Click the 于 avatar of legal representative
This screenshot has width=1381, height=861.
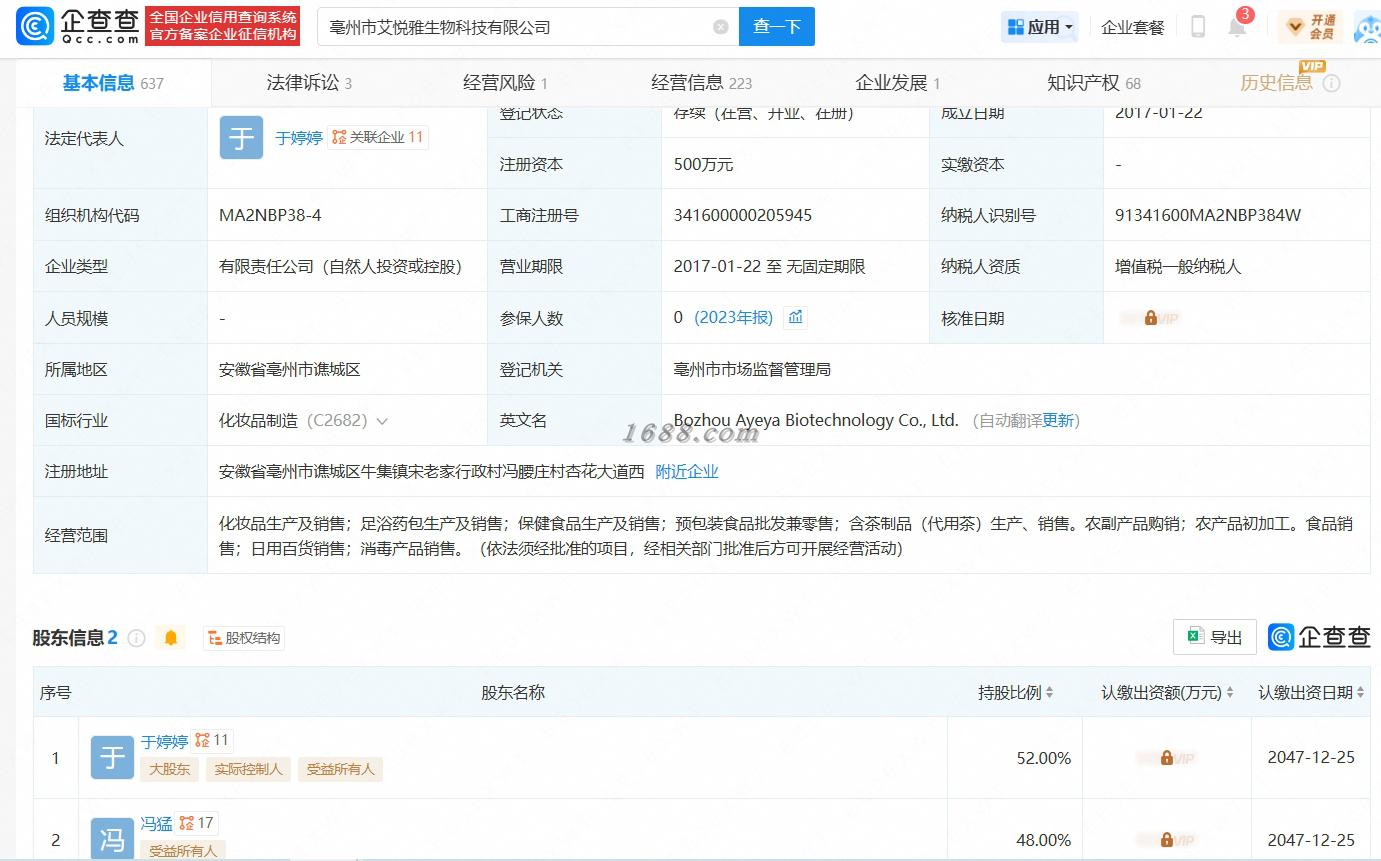pos(241,138)
